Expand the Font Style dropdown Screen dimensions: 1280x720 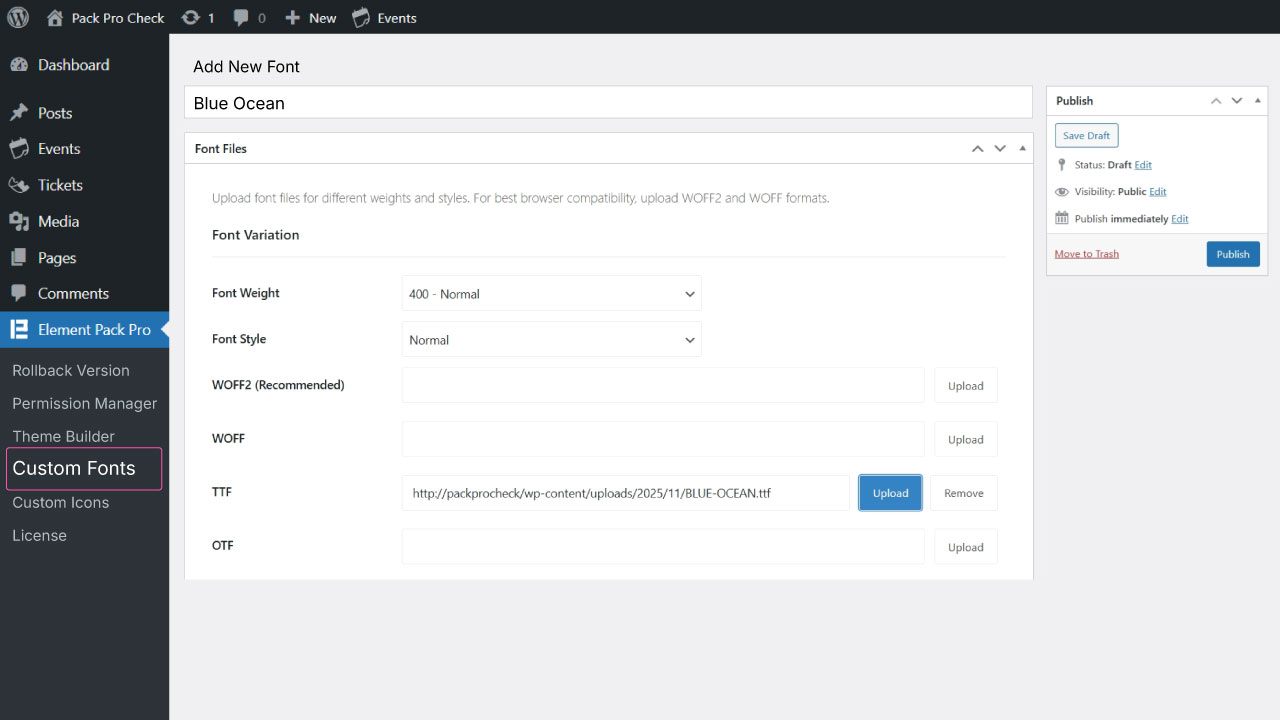551,340
